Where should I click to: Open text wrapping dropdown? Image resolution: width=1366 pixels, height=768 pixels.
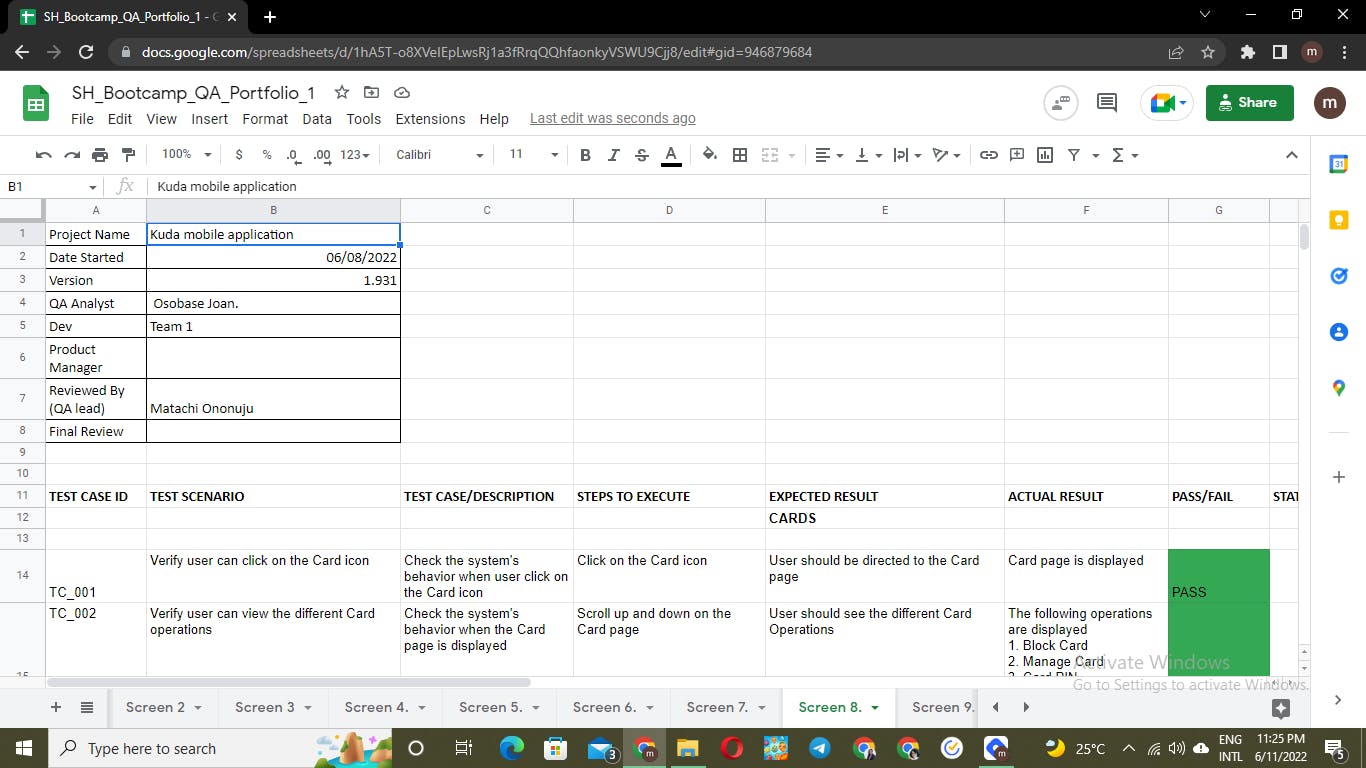click(907, 155)
